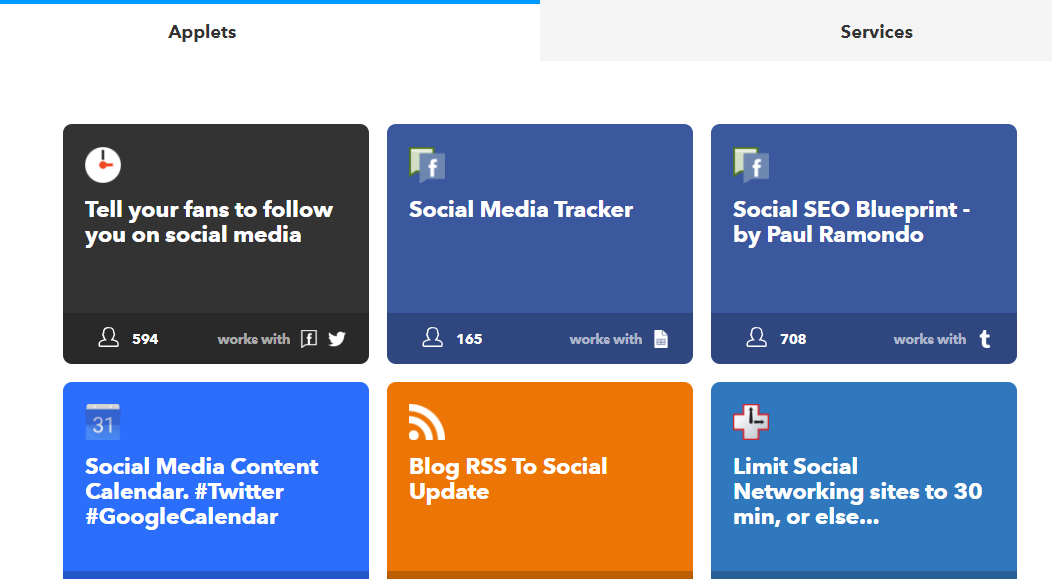1052x579 pixels.
Task: Click the RescueTime cross clock icon
Action: click(751, 422)
